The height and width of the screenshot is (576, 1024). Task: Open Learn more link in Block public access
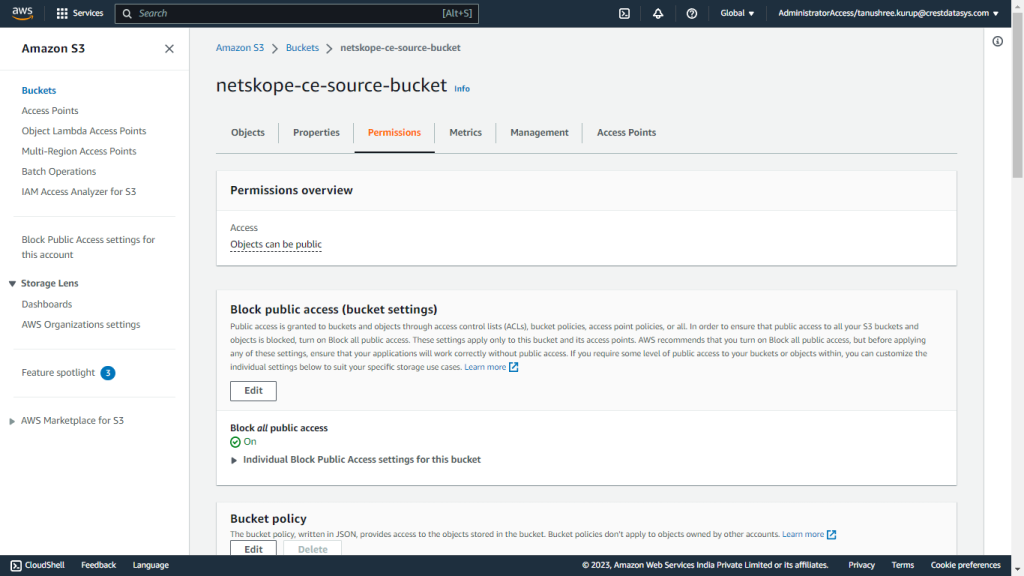point(485,367)
